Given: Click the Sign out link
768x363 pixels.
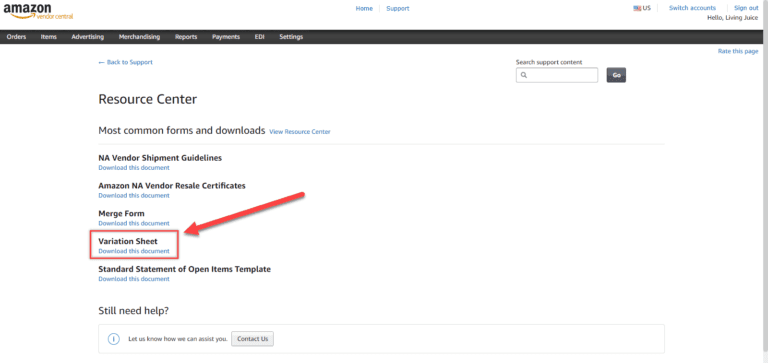Looking at the screenshot, I should 746,8.
